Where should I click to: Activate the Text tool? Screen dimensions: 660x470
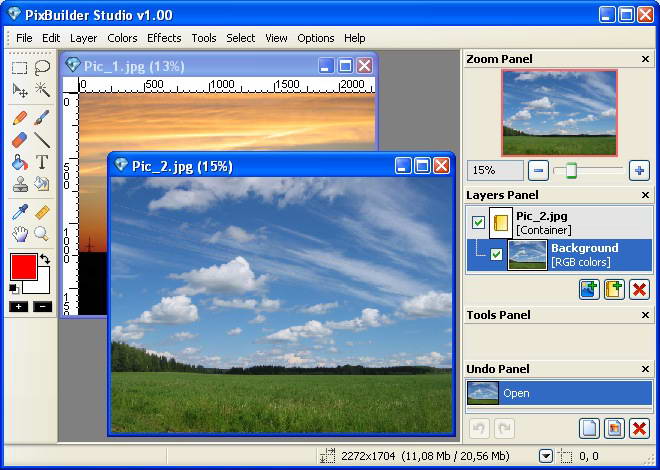(42, 162)
